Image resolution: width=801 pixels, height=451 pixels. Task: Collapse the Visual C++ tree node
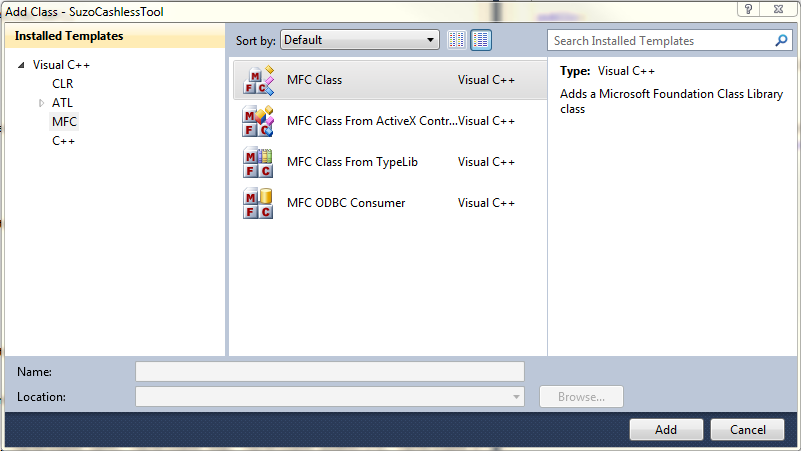[x=22, y=65]
